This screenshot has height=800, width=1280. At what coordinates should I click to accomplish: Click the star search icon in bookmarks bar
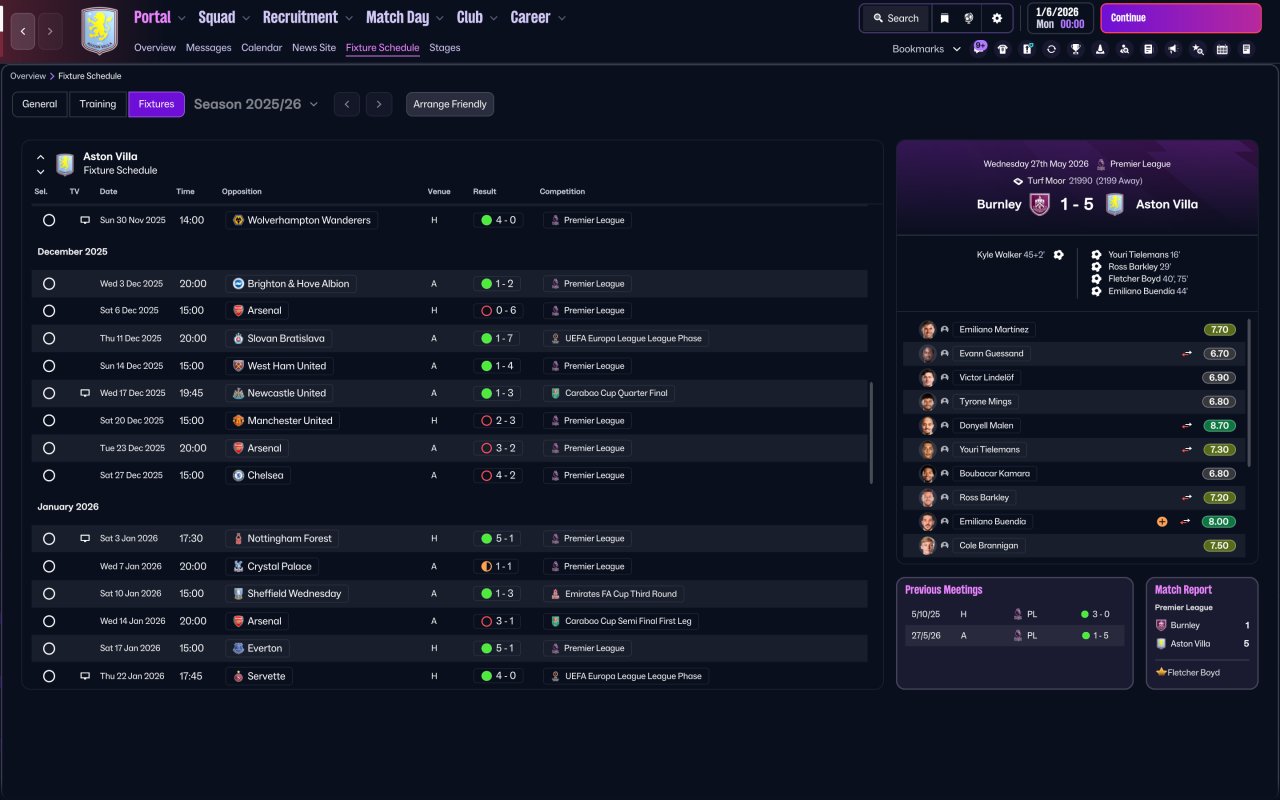[1198, 49]
